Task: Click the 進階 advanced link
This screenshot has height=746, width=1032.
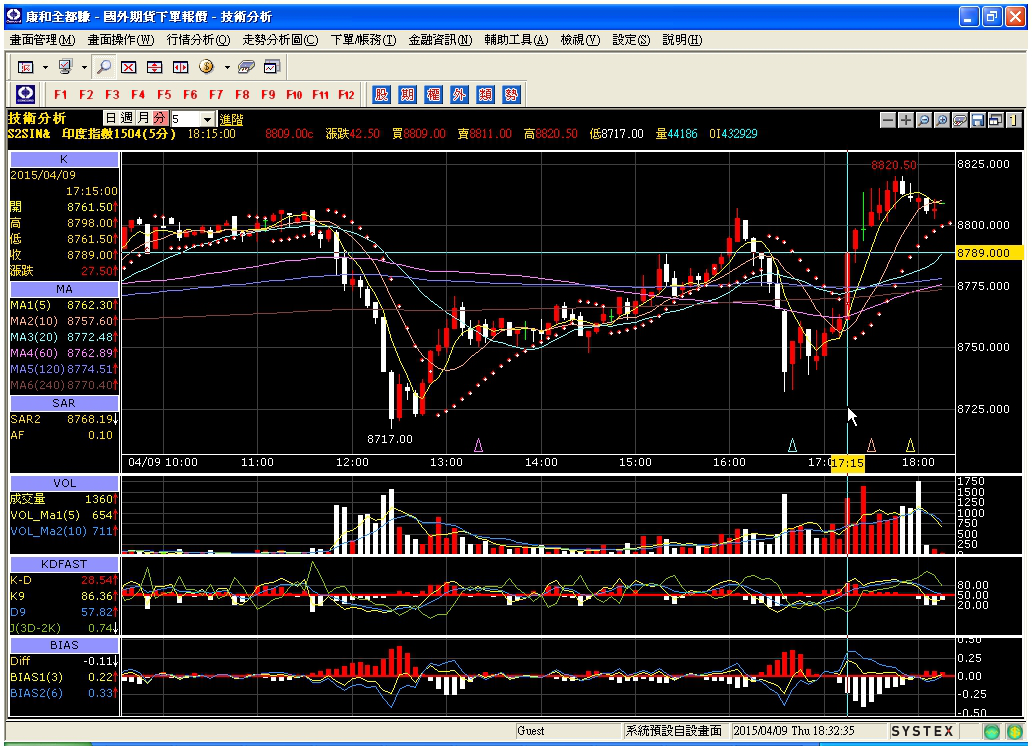Action: coord(231,119)
